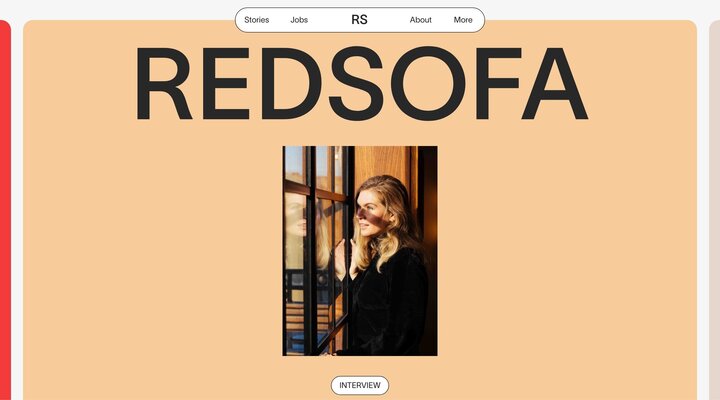This screenshot has height=400, width=720.
Task: Open the Stories page
Action: (256, 20)
